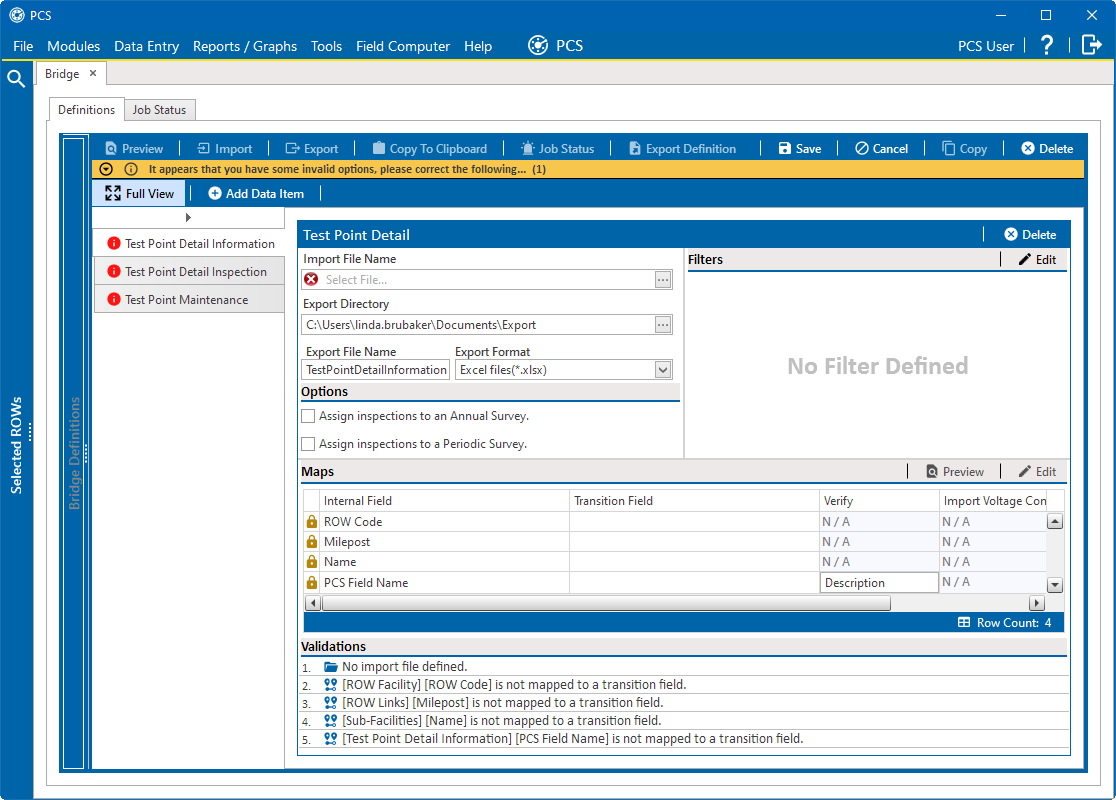Open the Reports / Graphs menu
1116x800 pixels.
click(245, 46)
